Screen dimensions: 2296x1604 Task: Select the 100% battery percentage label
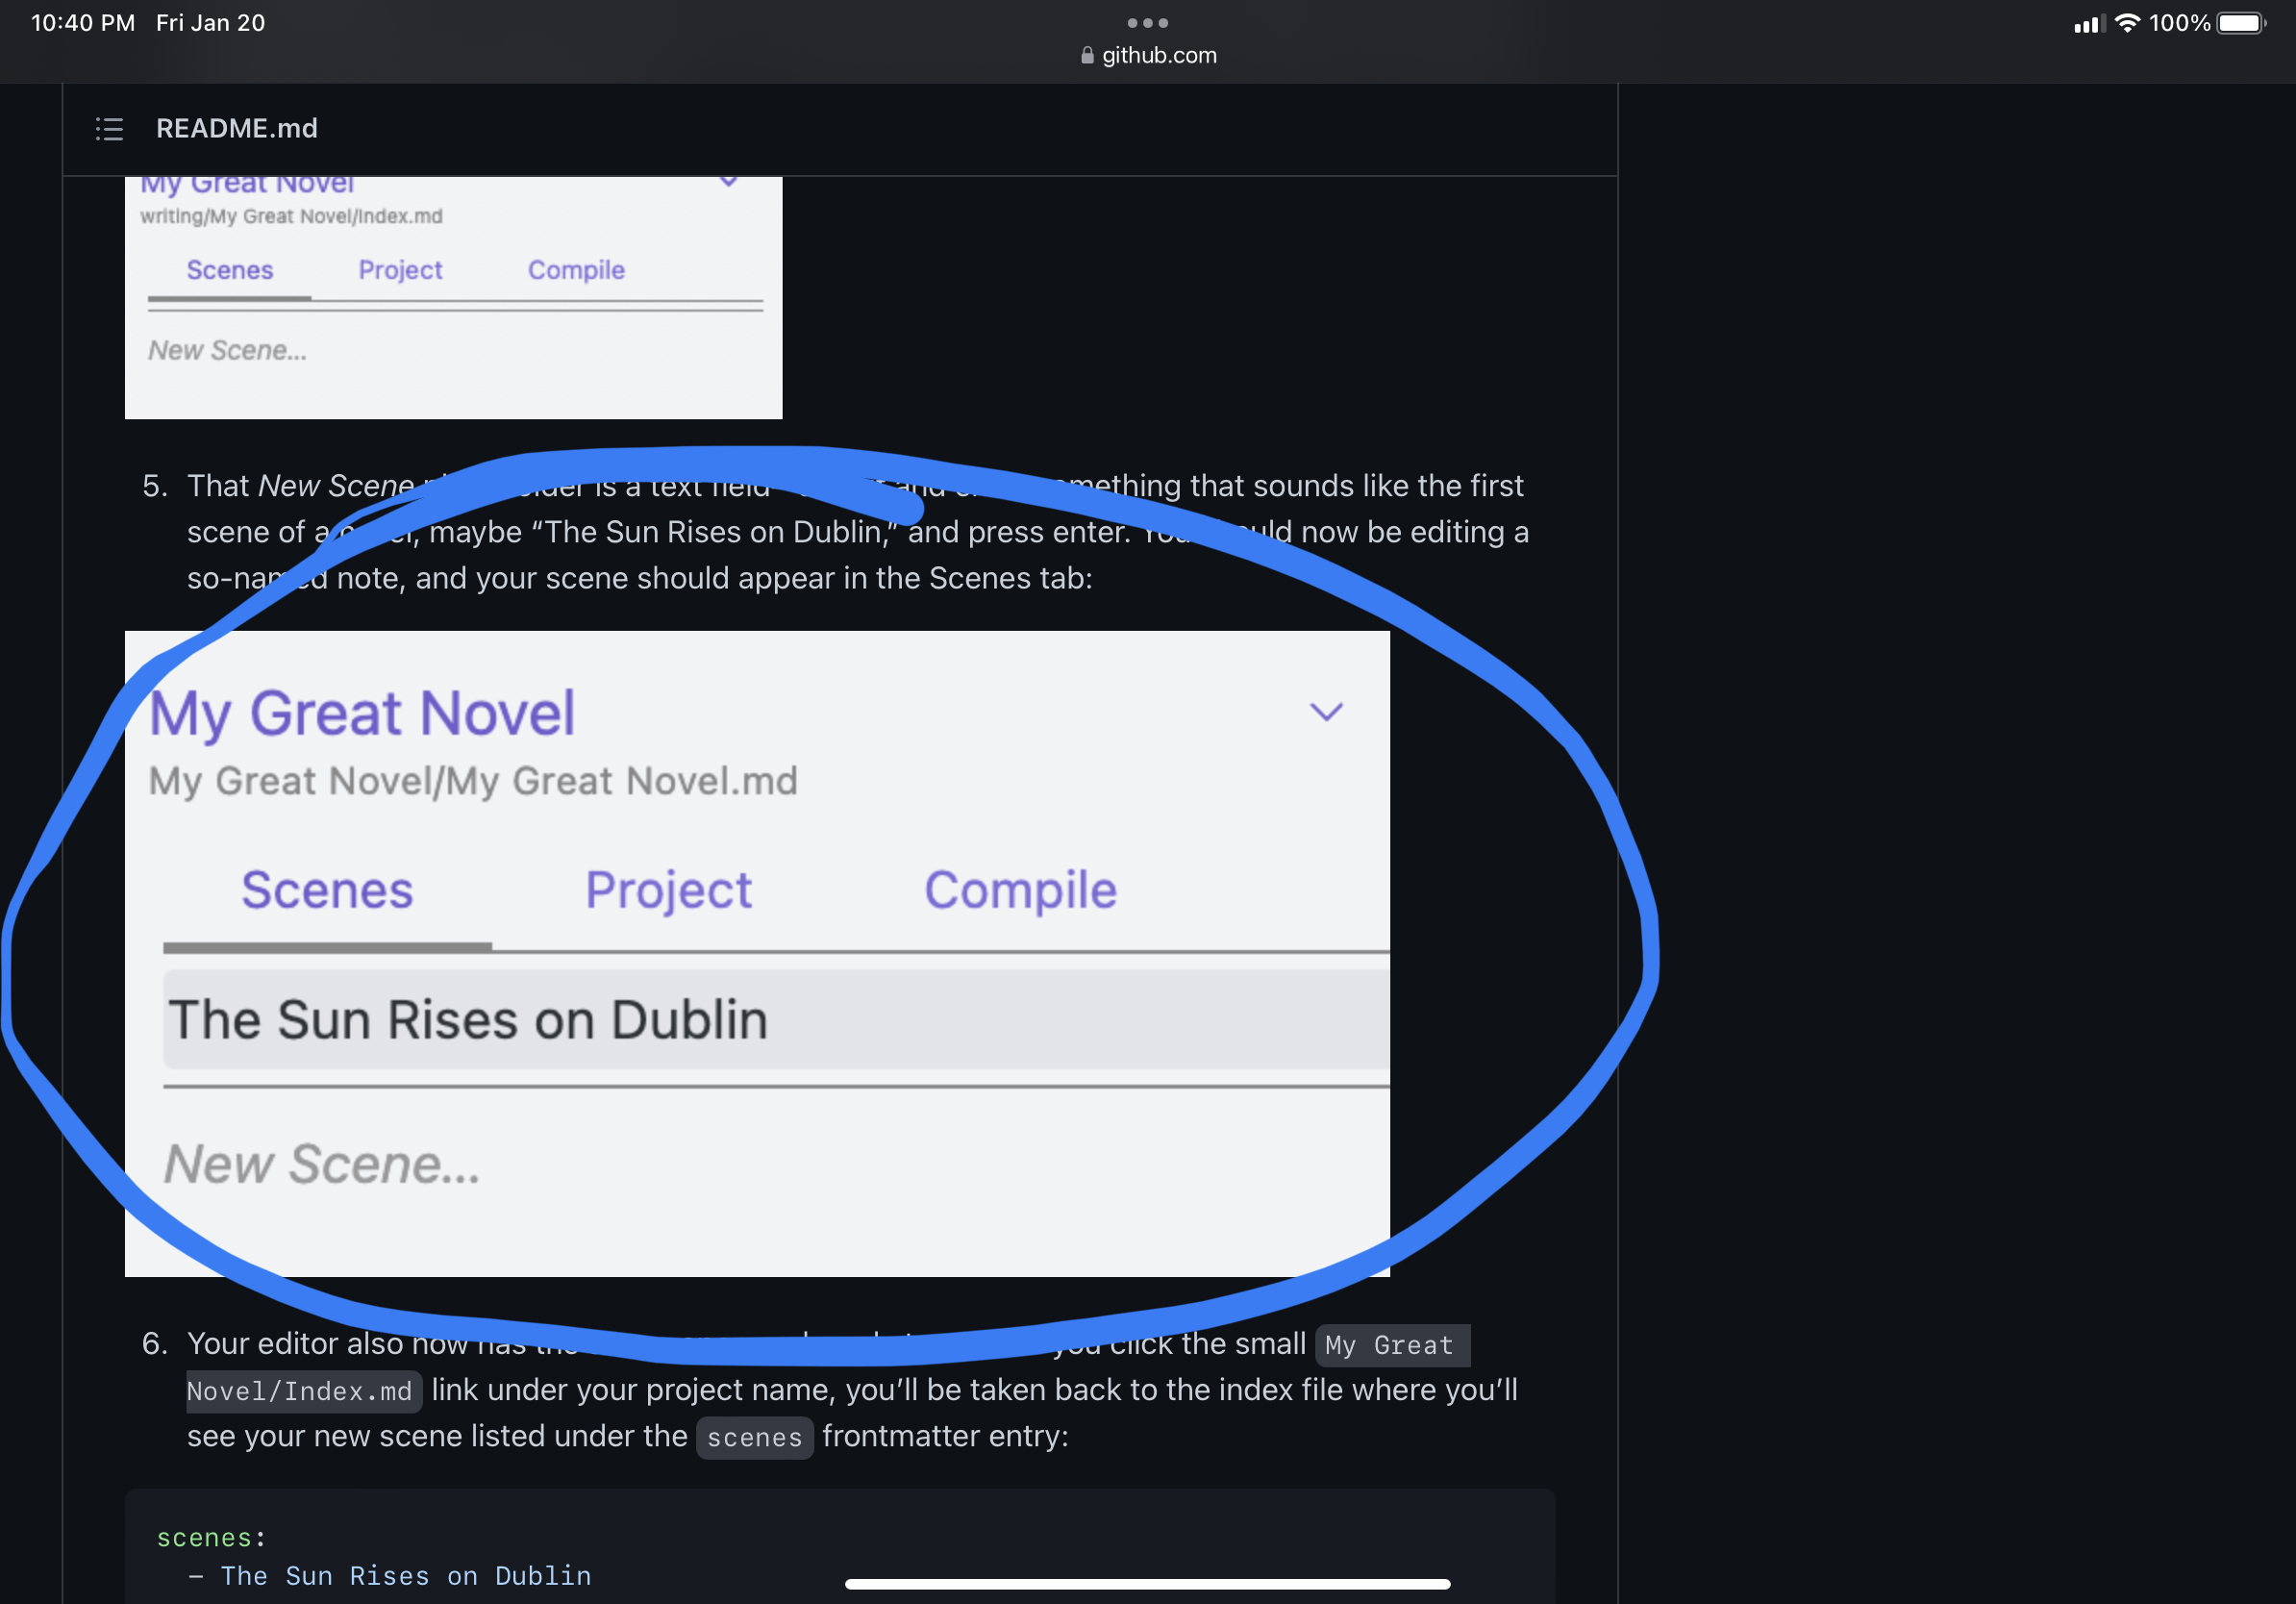click(x=2182, y=23)
